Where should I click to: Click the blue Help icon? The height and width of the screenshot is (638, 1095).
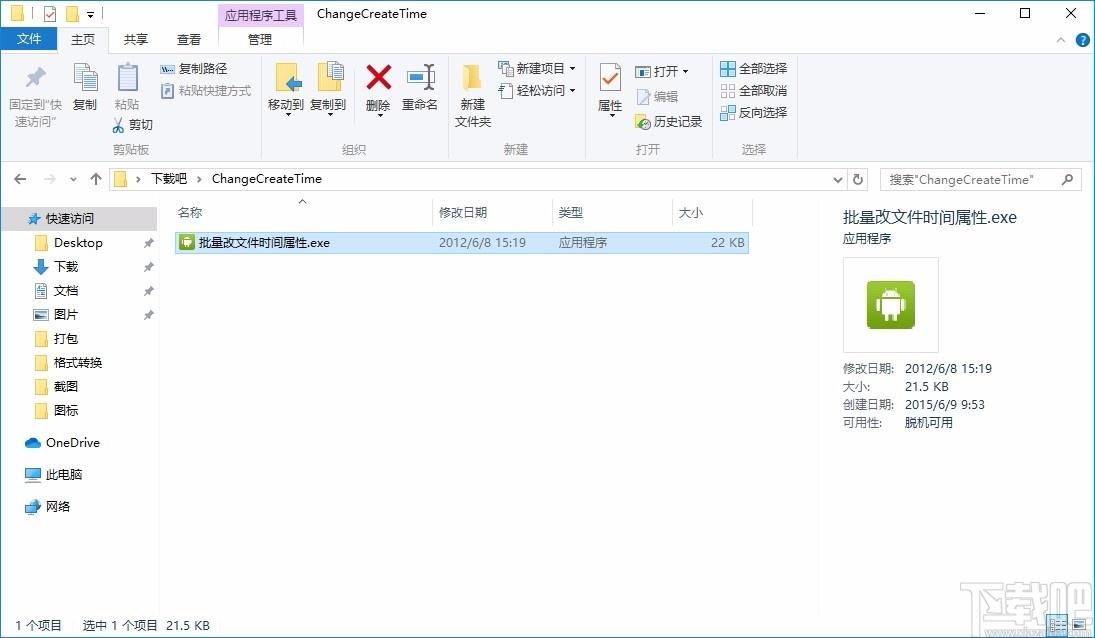pos(1082,40)
